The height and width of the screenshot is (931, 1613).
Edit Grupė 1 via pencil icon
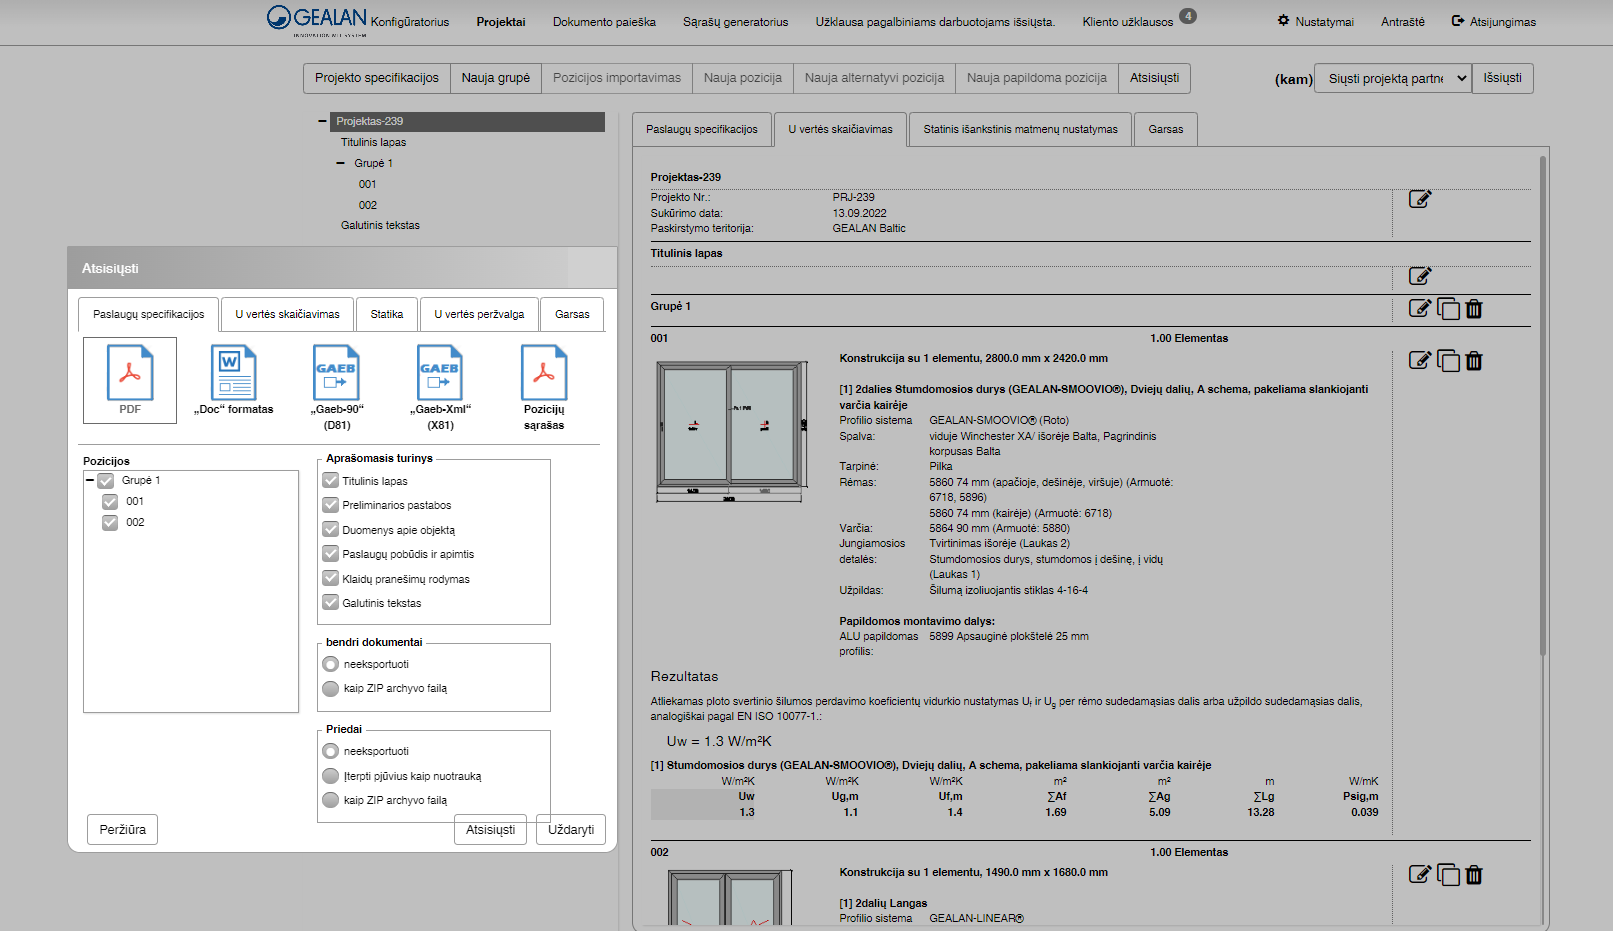(1420, 308)
